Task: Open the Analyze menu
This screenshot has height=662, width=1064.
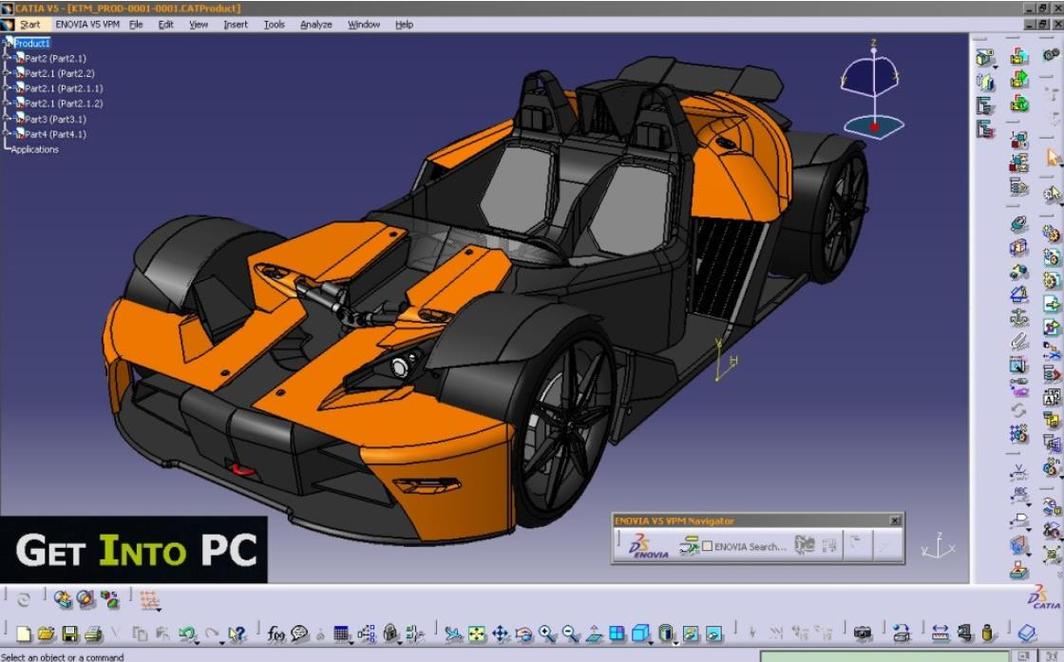Action: 316,24
